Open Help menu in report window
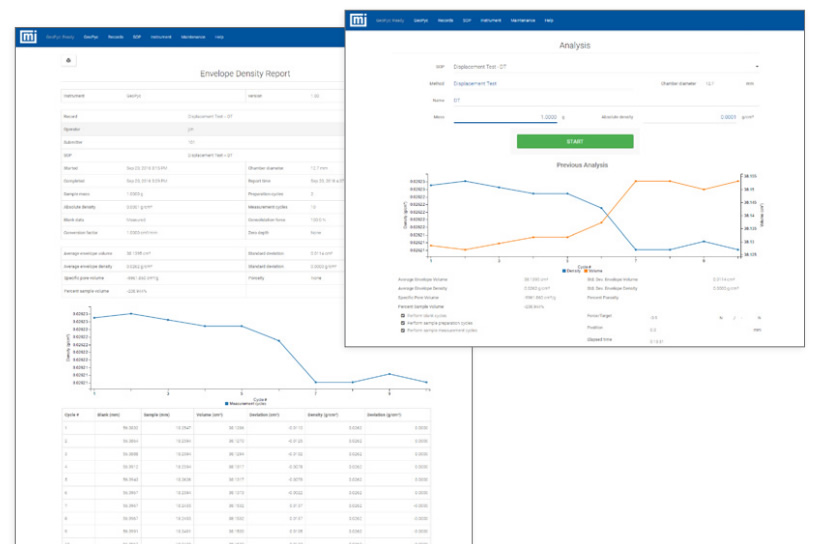This screenshot has height=544, width=813. point(218,37)
